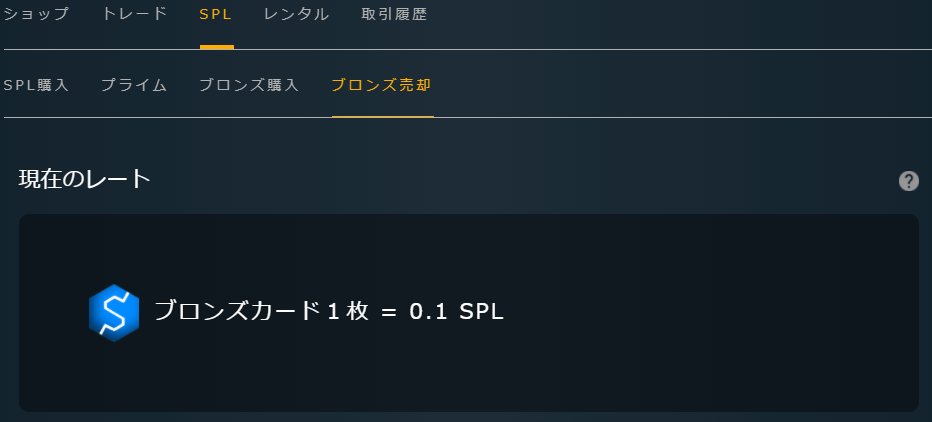Viewport: 932px width, 422px height.
Task: Click orange underline beneath SPL tab
Action: click(217, 47)
